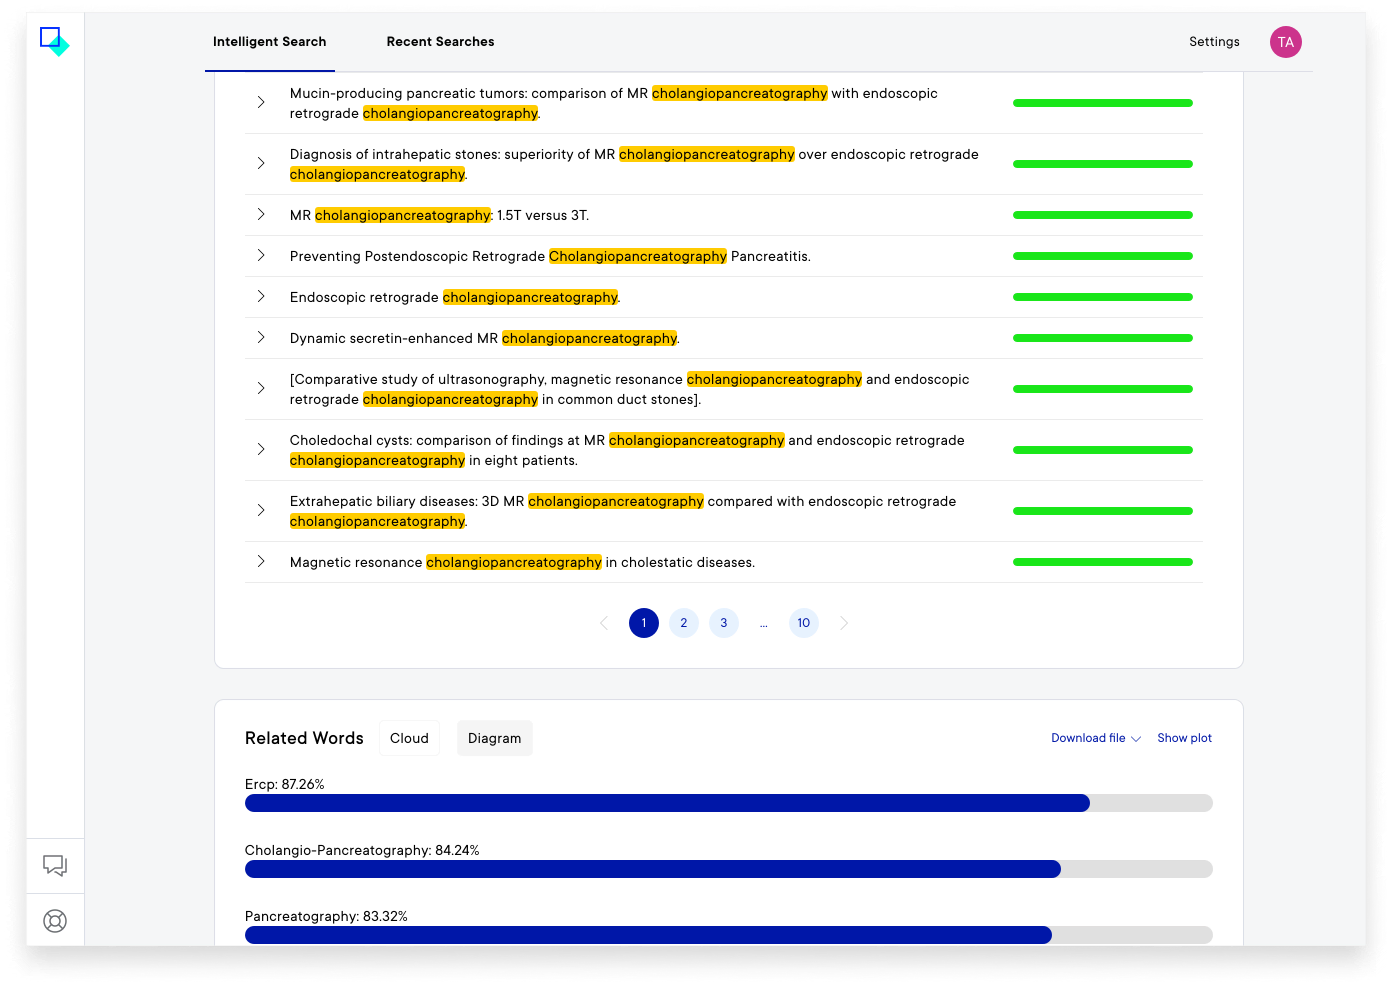
Task: Expand the Diagnosis of intrahepatic stones result
Action: [261, 164]
